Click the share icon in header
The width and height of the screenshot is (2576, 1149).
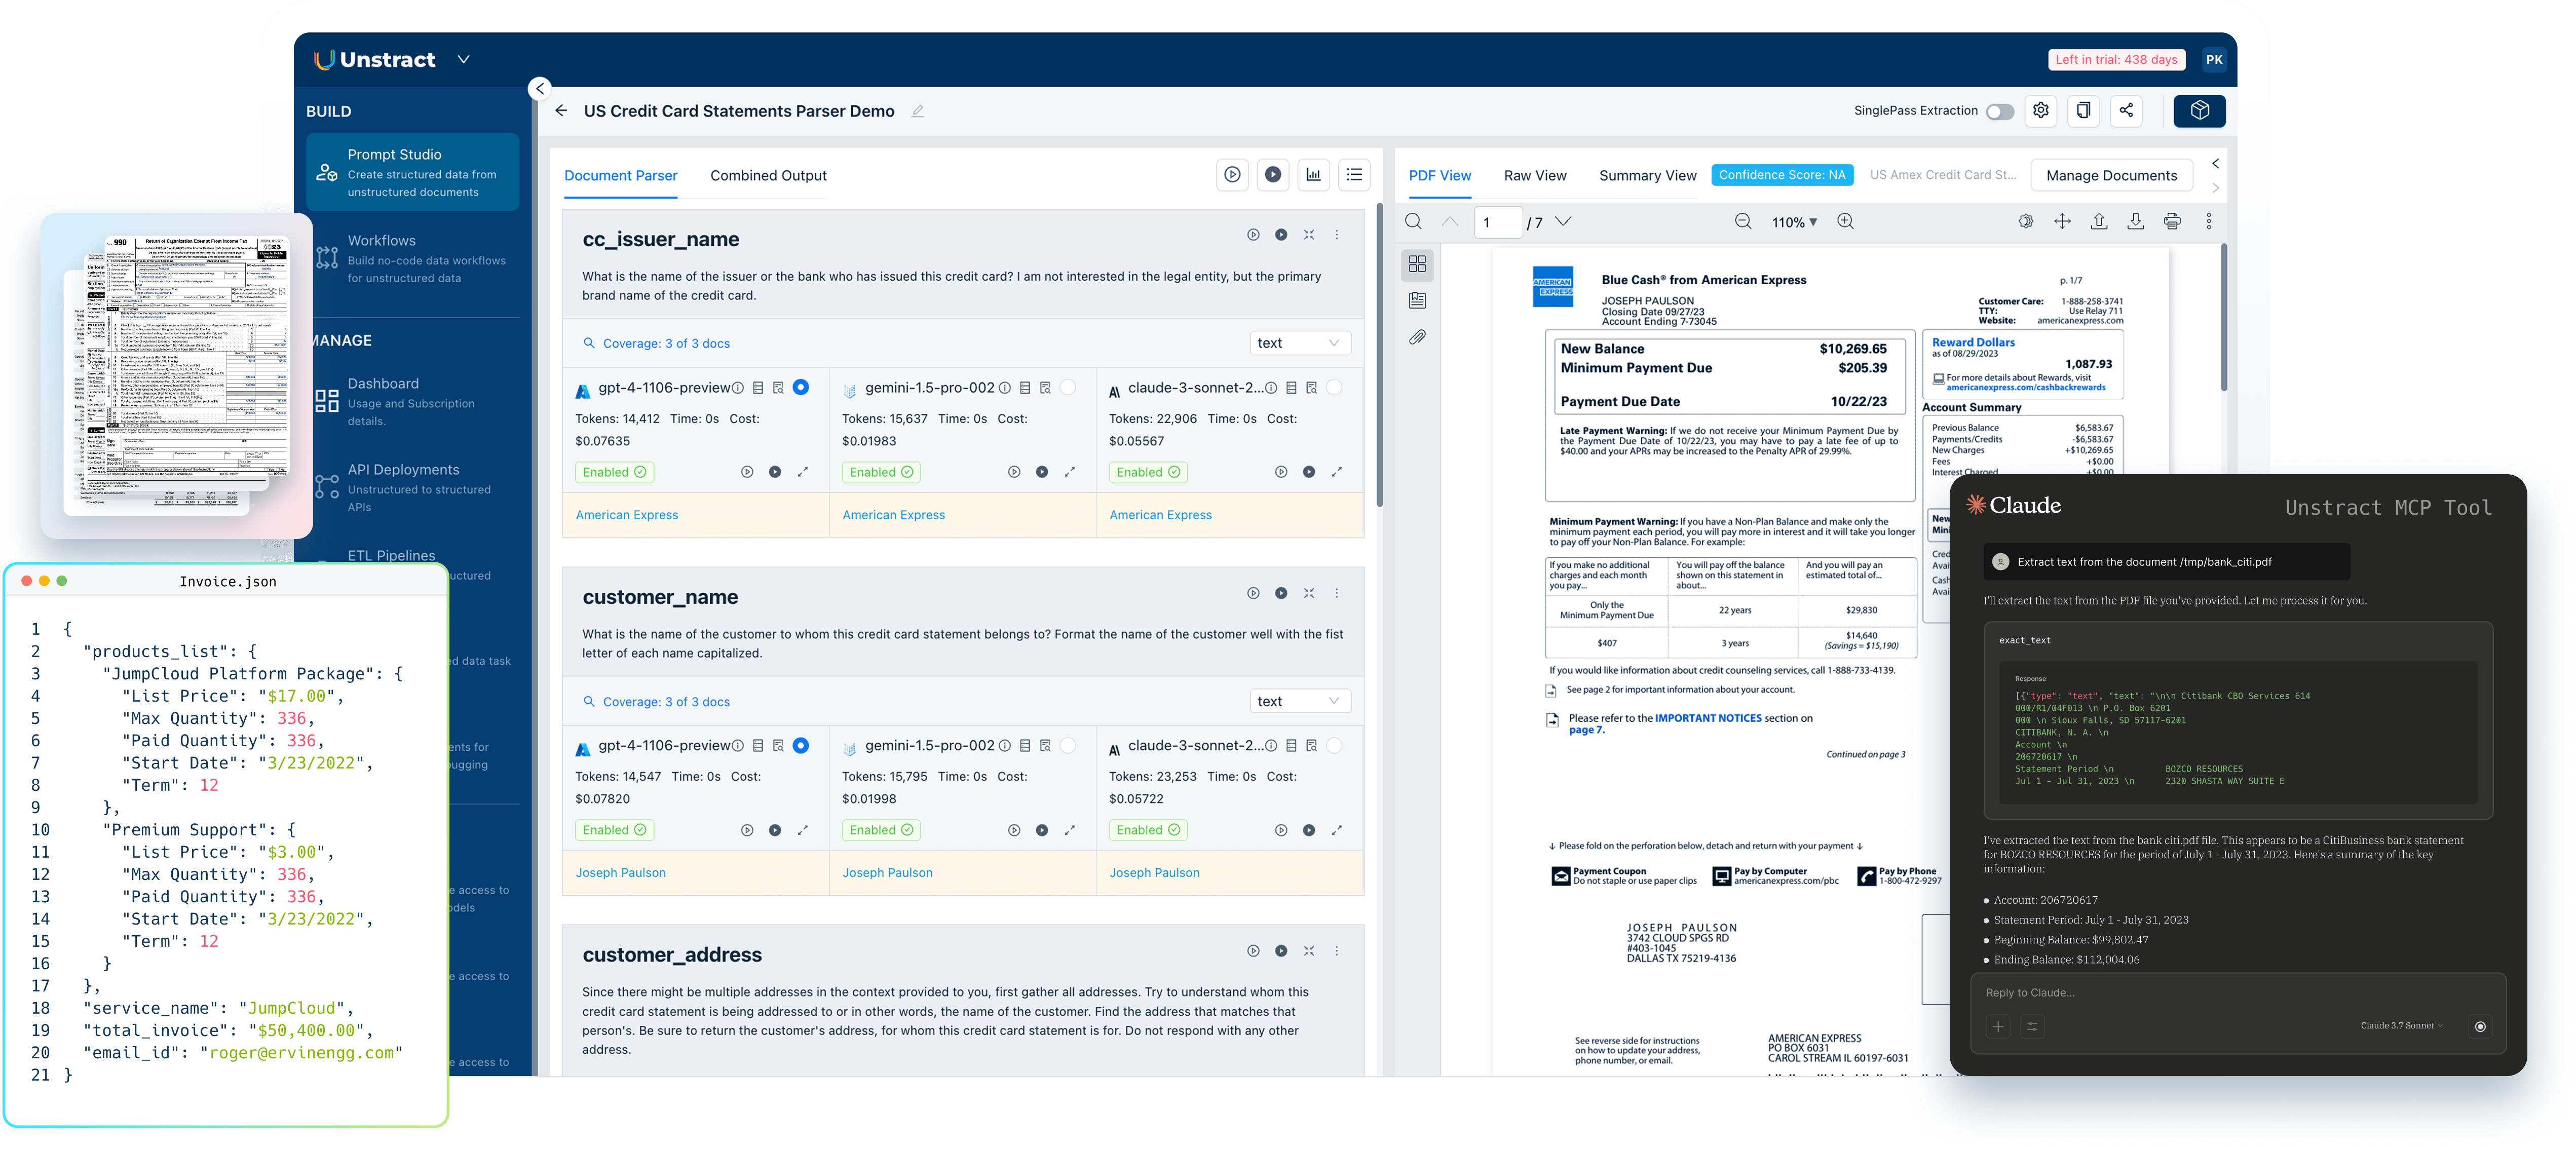pyautogui.click(x=2126, y=111)
